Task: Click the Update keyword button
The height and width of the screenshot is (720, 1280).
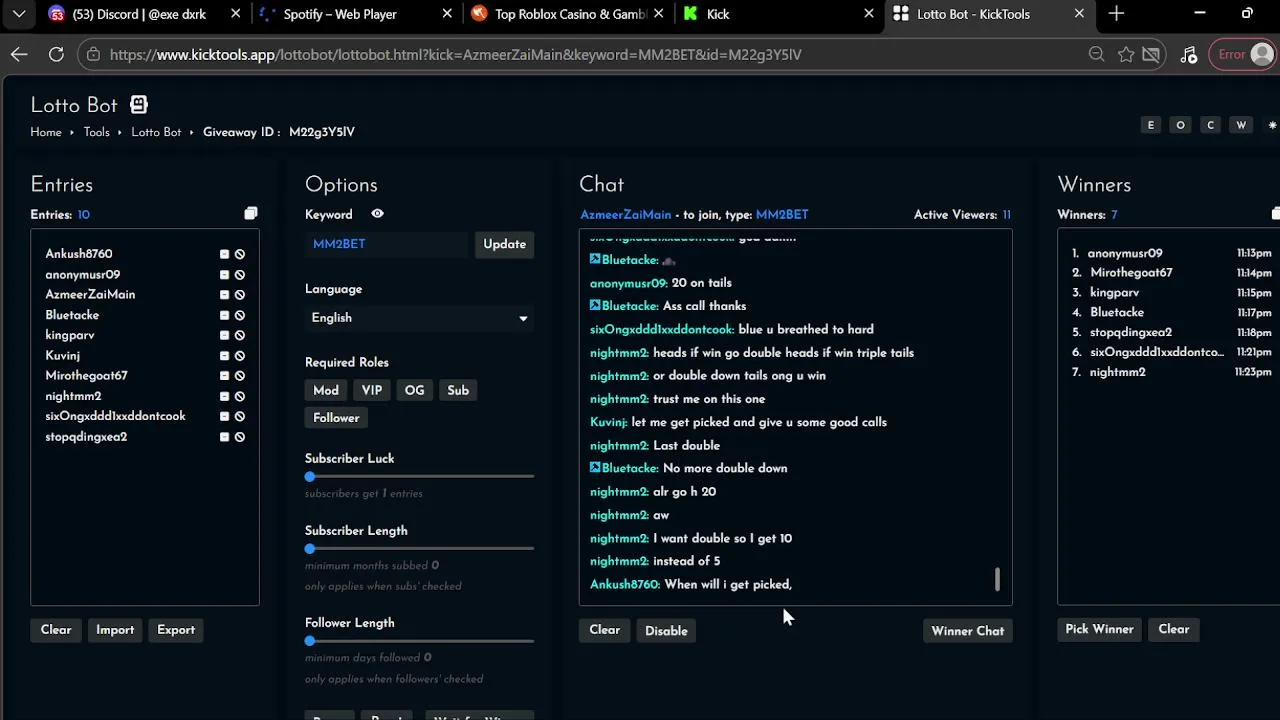Action: tap(504, 244)
